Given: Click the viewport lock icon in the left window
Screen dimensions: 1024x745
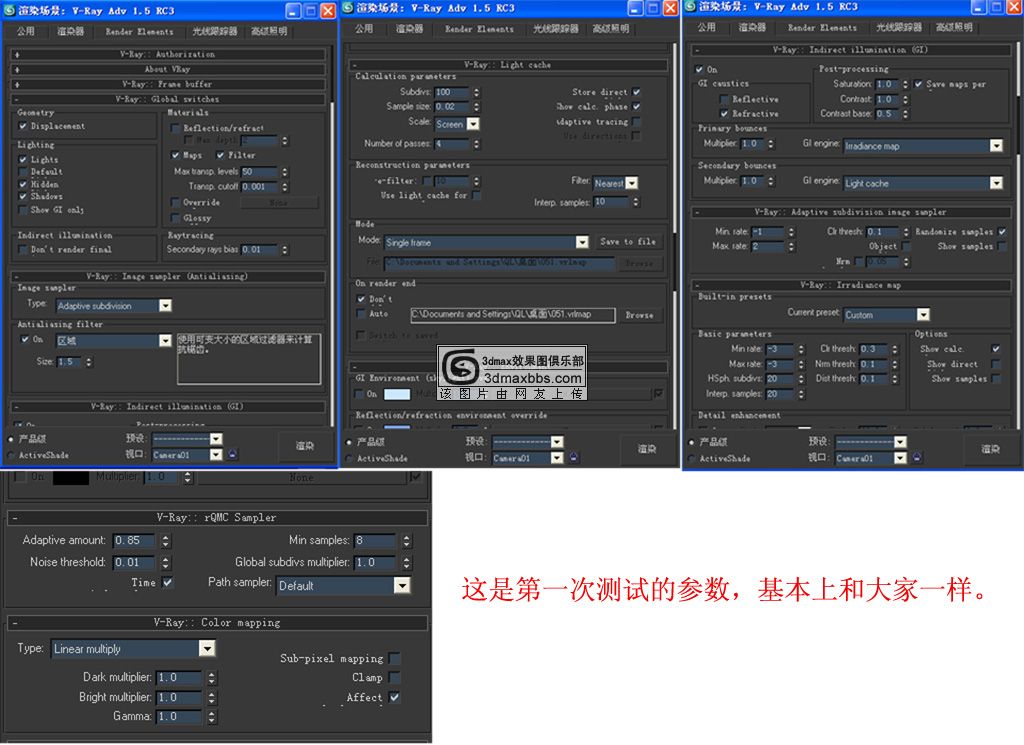Looking at the screenshot, I should tap(233, 454).
